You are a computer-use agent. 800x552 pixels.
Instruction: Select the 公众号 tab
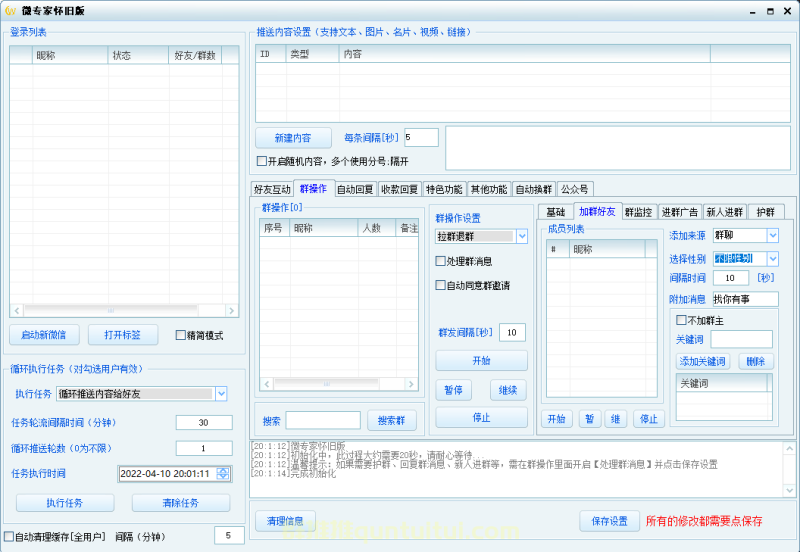pos(574,189)
